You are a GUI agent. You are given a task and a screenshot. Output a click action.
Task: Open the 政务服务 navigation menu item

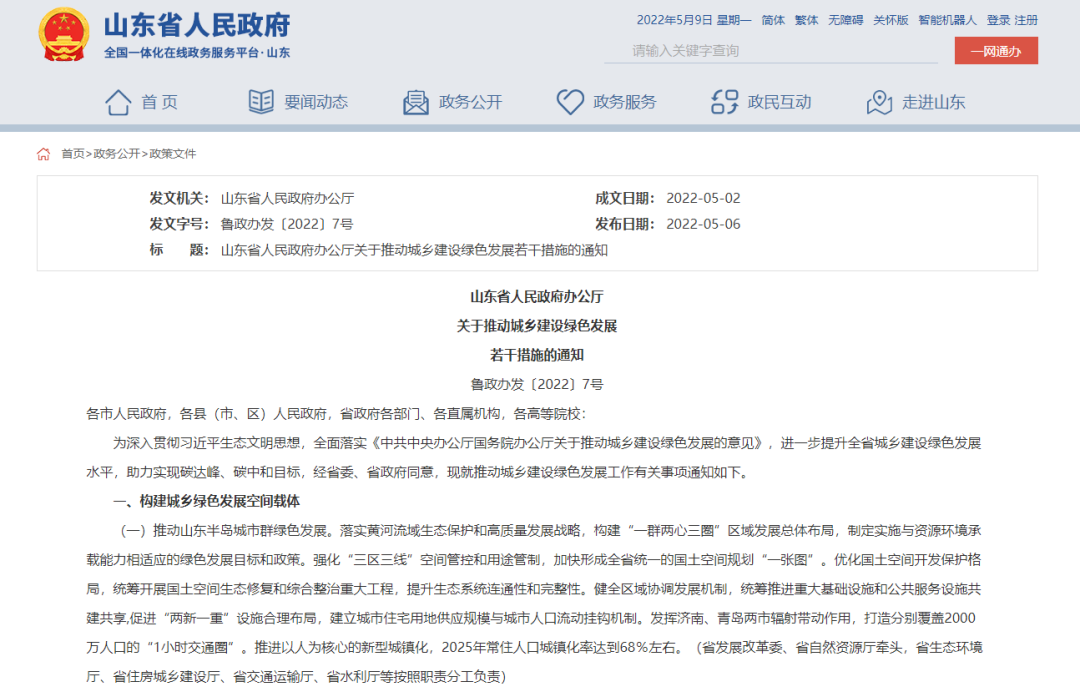[x=625, y=102]
